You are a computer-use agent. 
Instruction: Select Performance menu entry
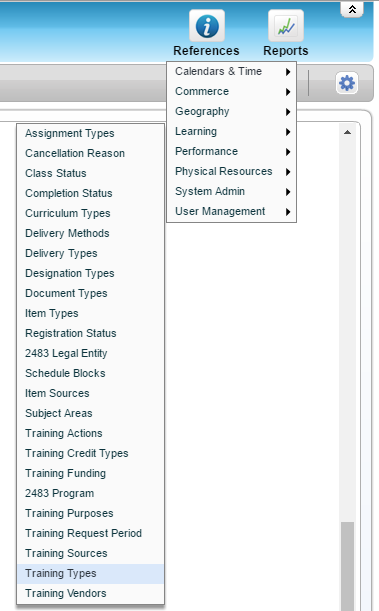point(231,152)
